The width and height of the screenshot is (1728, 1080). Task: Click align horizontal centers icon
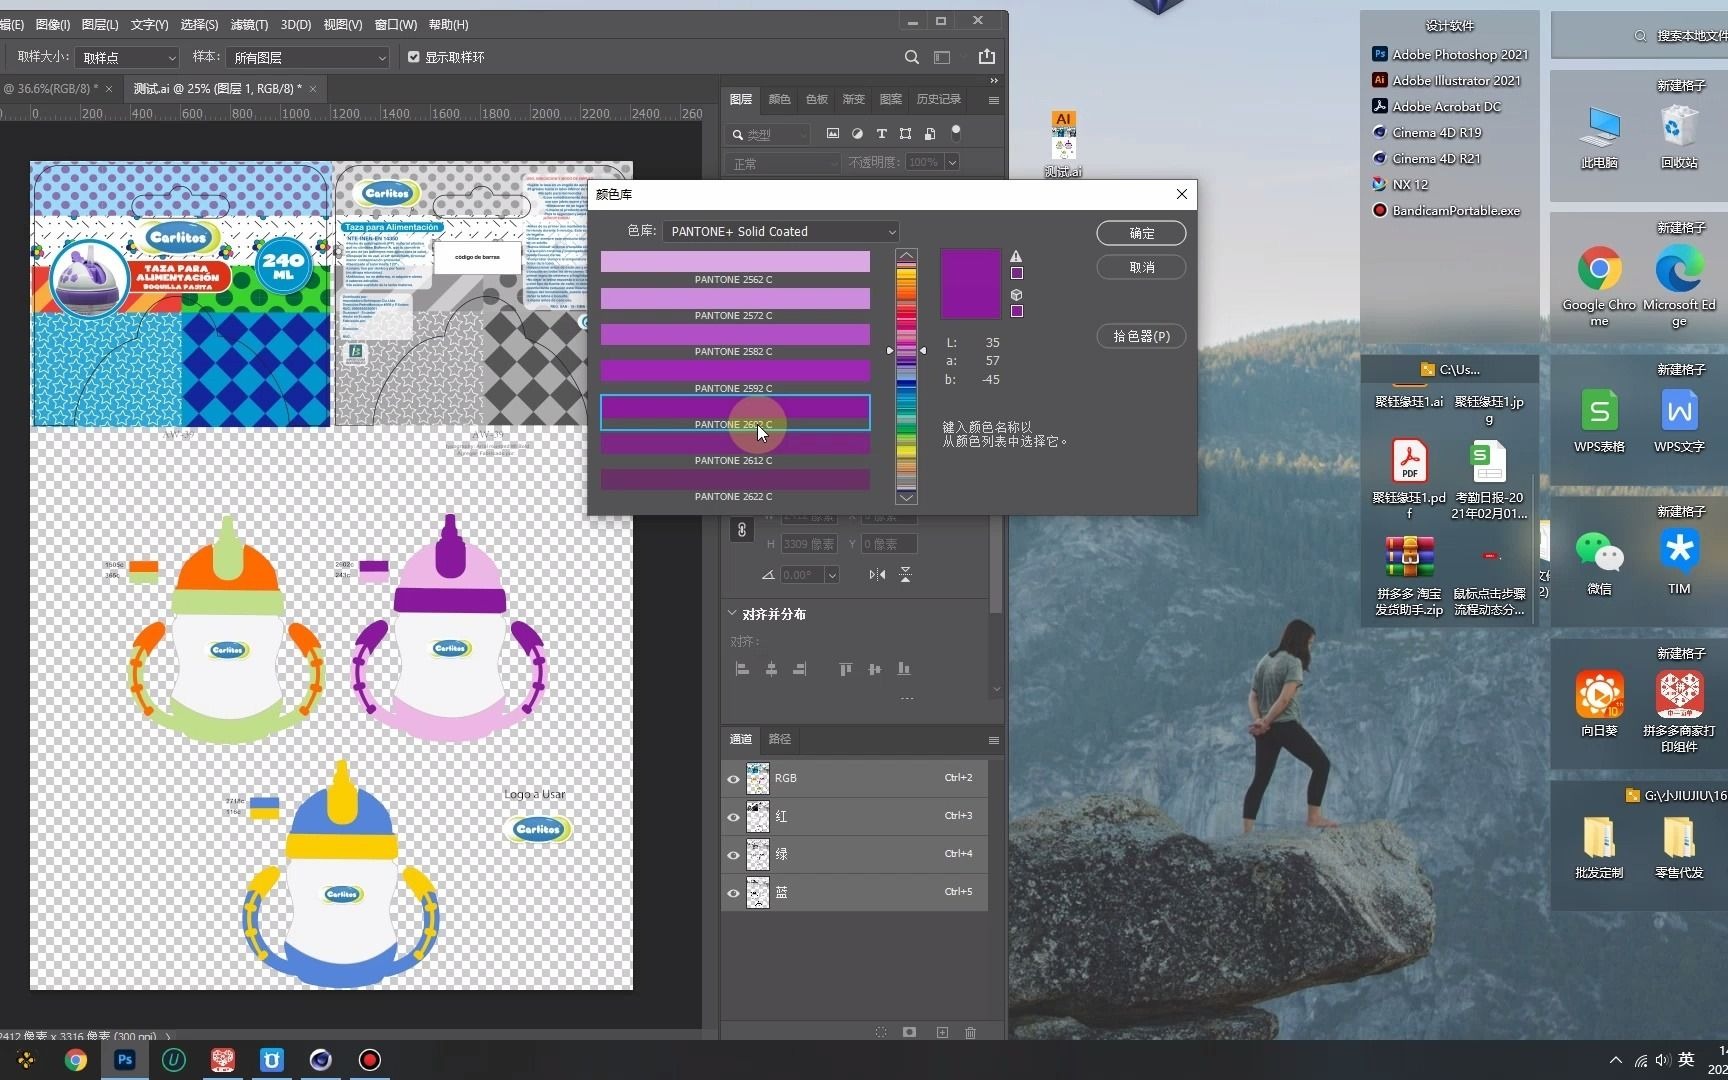click(x=771, y=669)
